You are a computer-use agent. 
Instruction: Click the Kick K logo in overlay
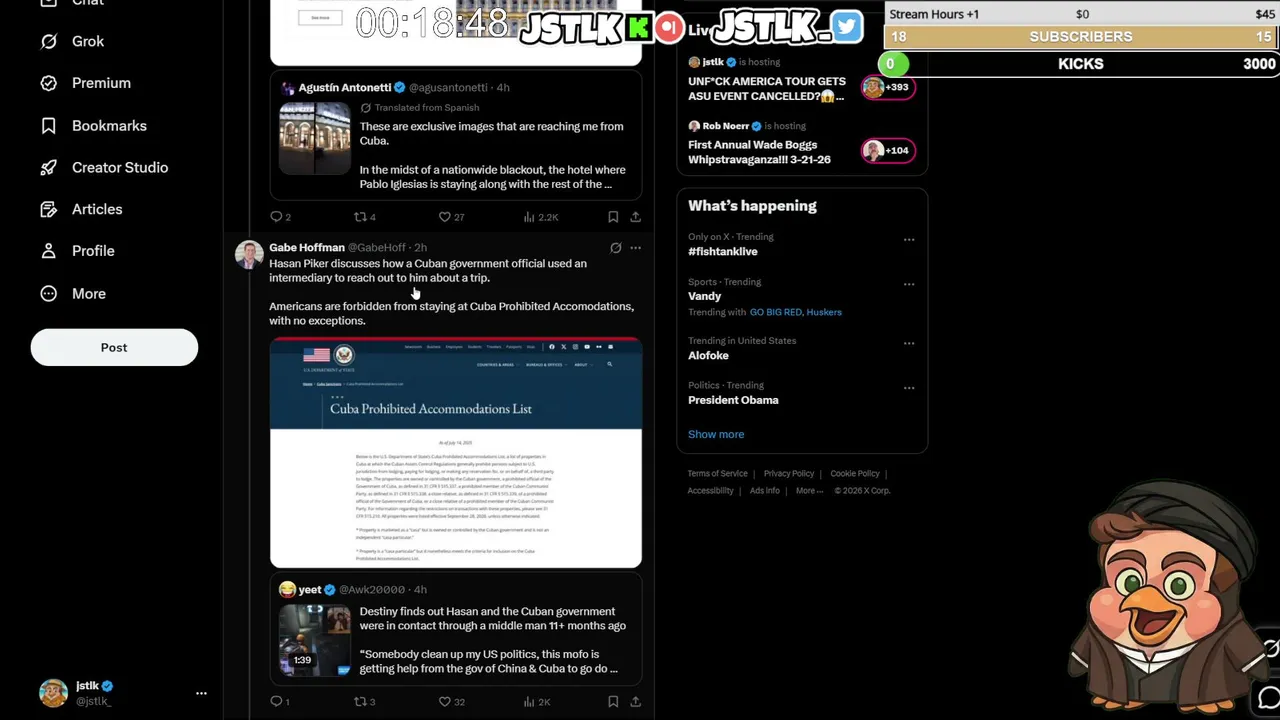coord(638,27)
